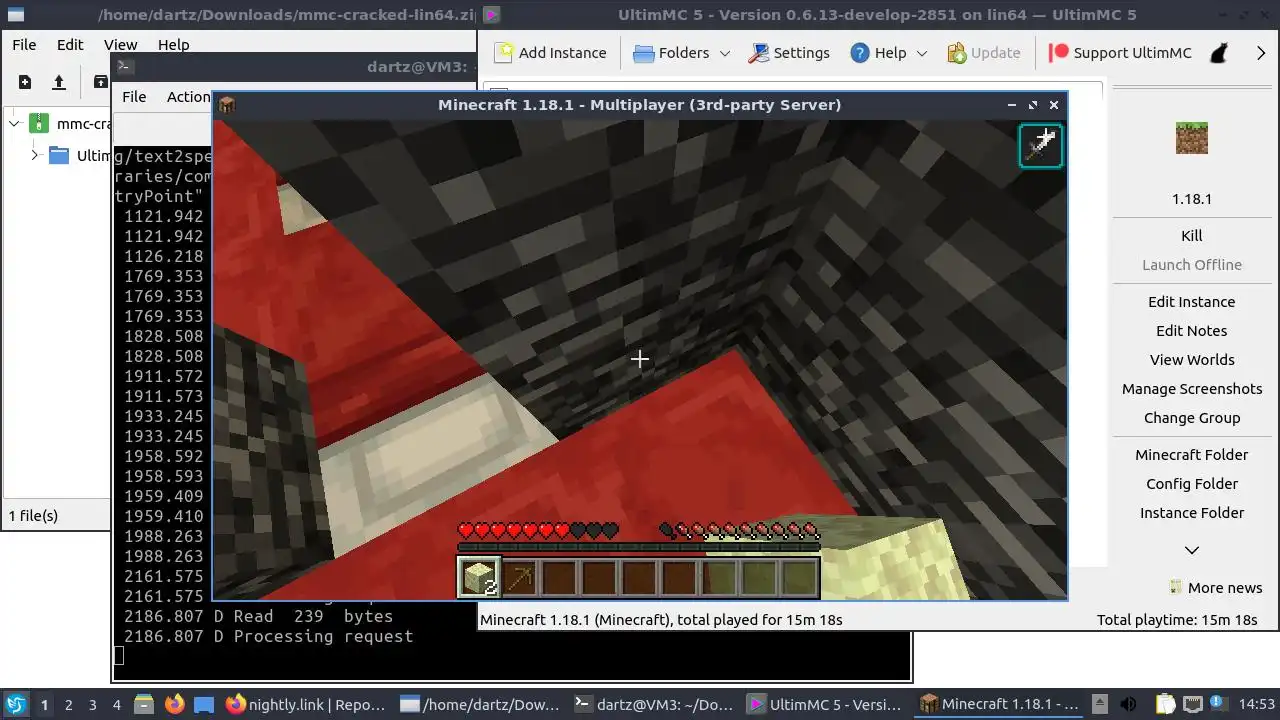Click Launch Offline in the instance panel

(x=1192, y=265)
